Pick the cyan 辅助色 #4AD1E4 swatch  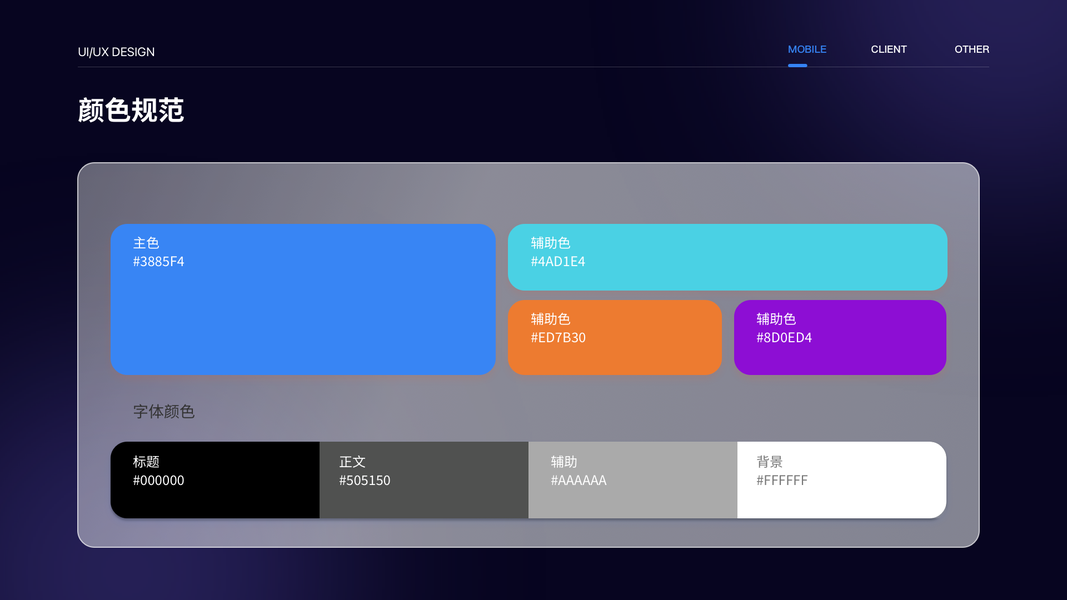[727, 257]
